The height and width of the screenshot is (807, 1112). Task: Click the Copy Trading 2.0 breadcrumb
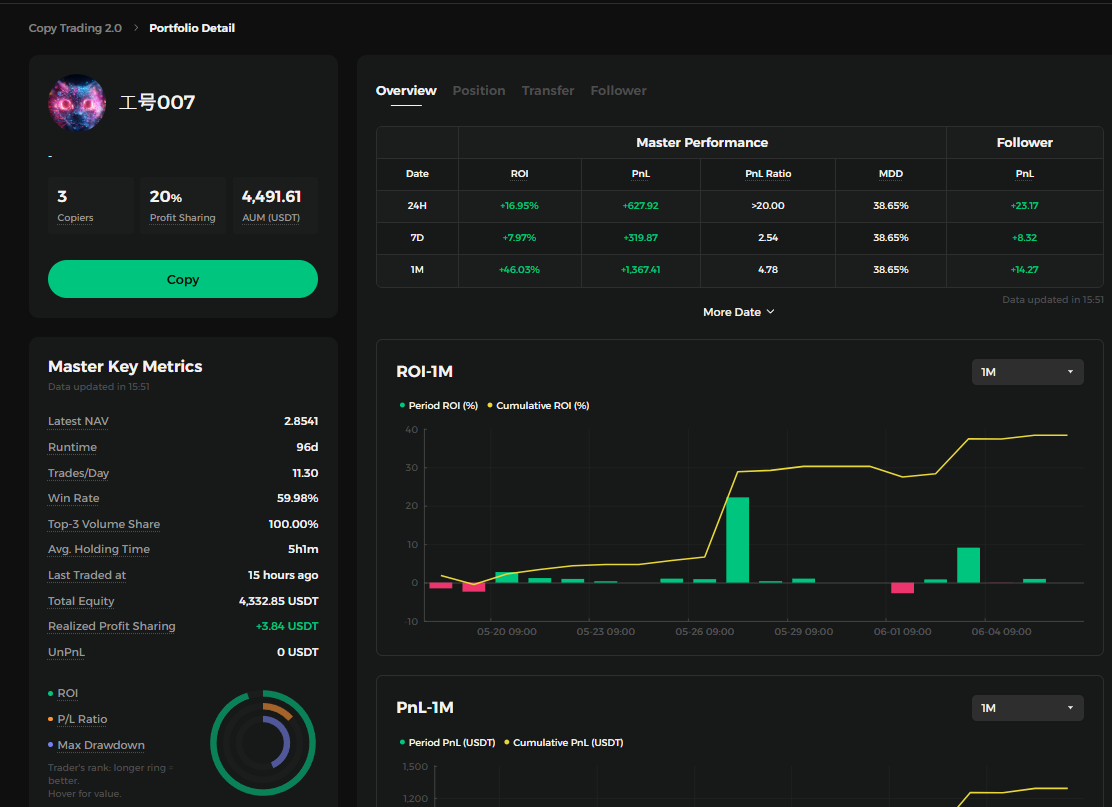pyautogui.click(x=75, y=28)
